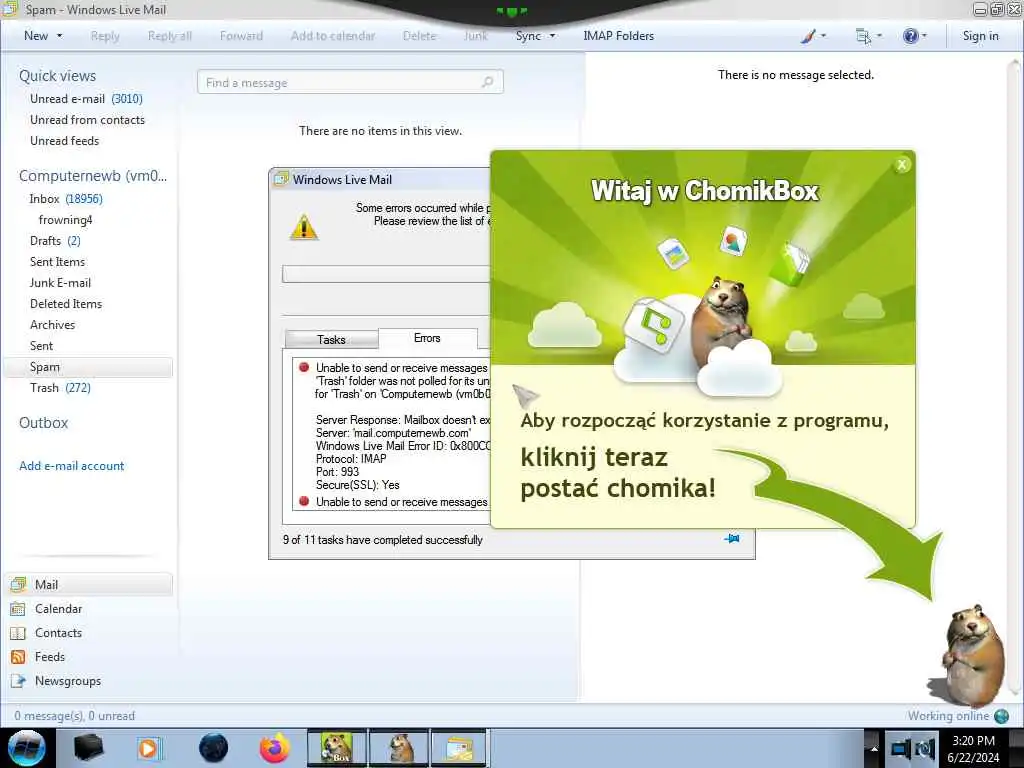Open the Archives folder

52,325
